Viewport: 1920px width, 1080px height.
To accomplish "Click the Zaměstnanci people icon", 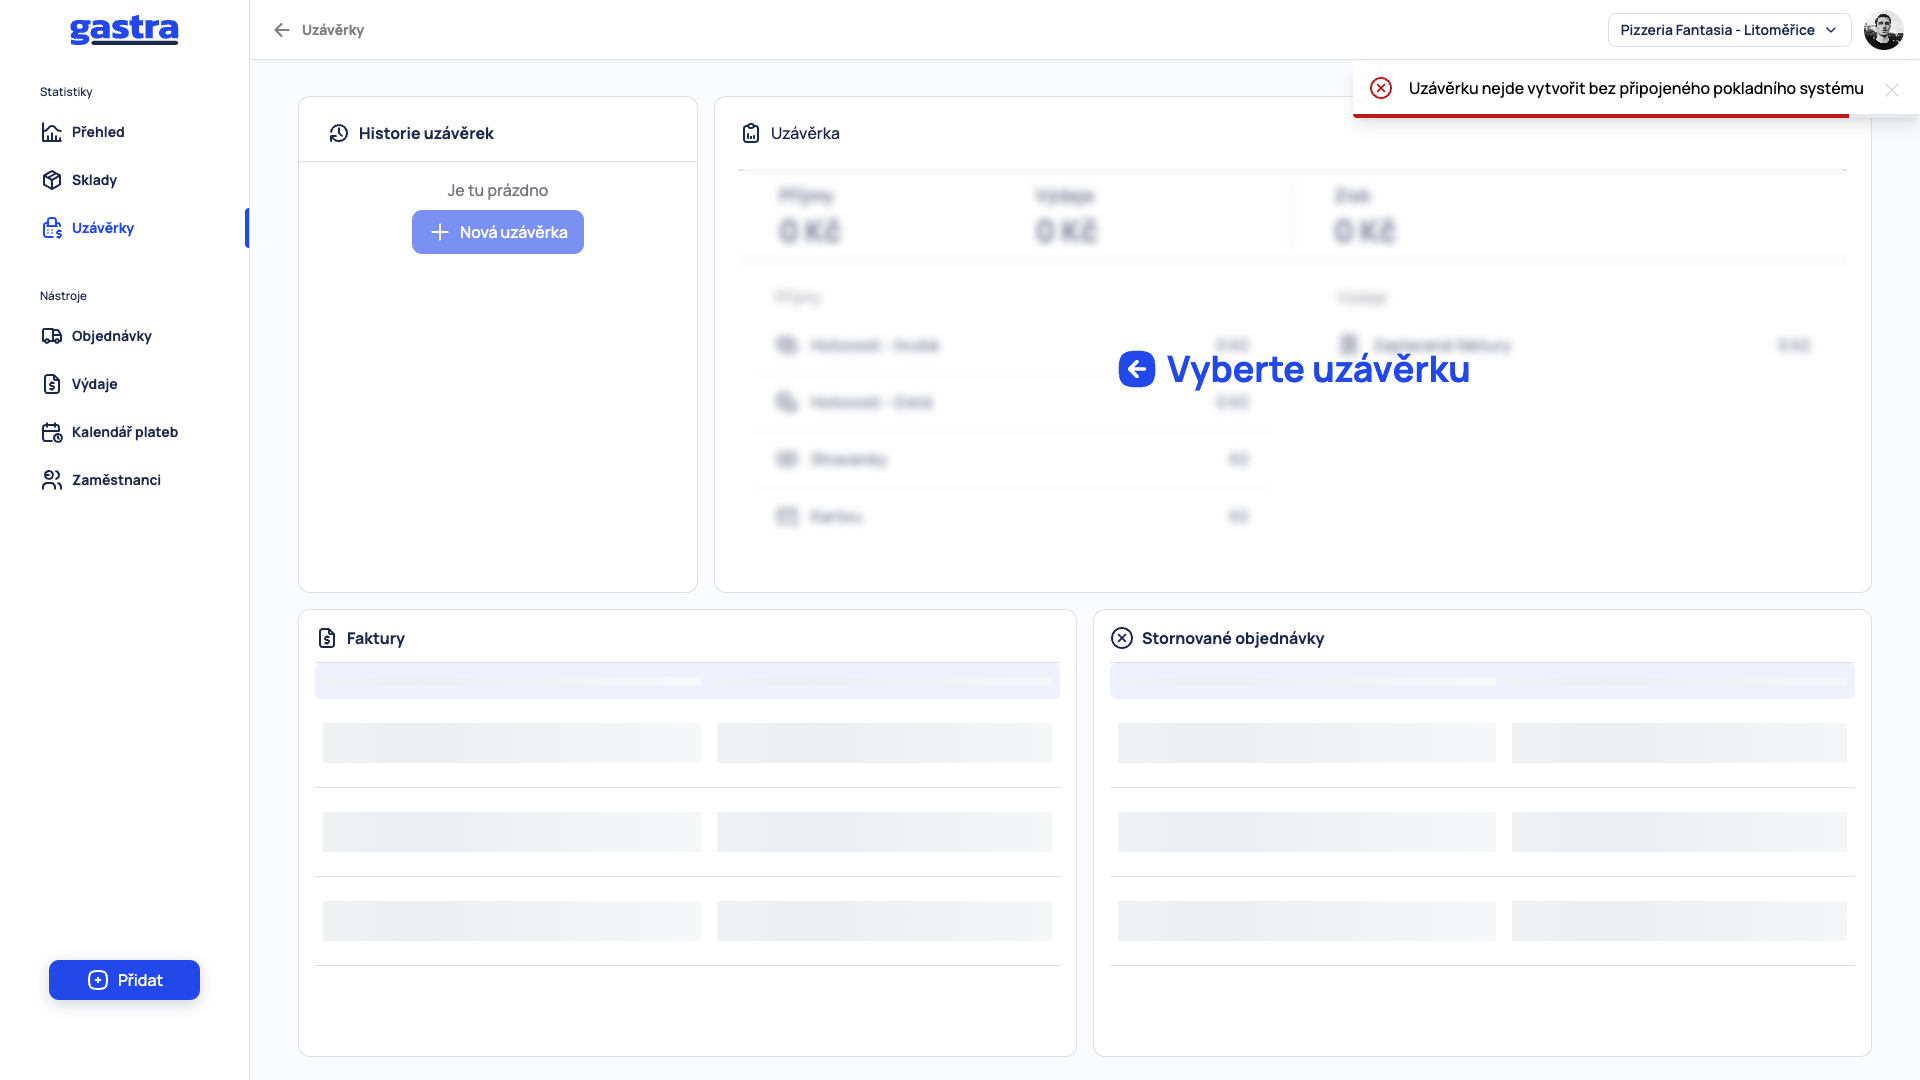I will [52, 480].
